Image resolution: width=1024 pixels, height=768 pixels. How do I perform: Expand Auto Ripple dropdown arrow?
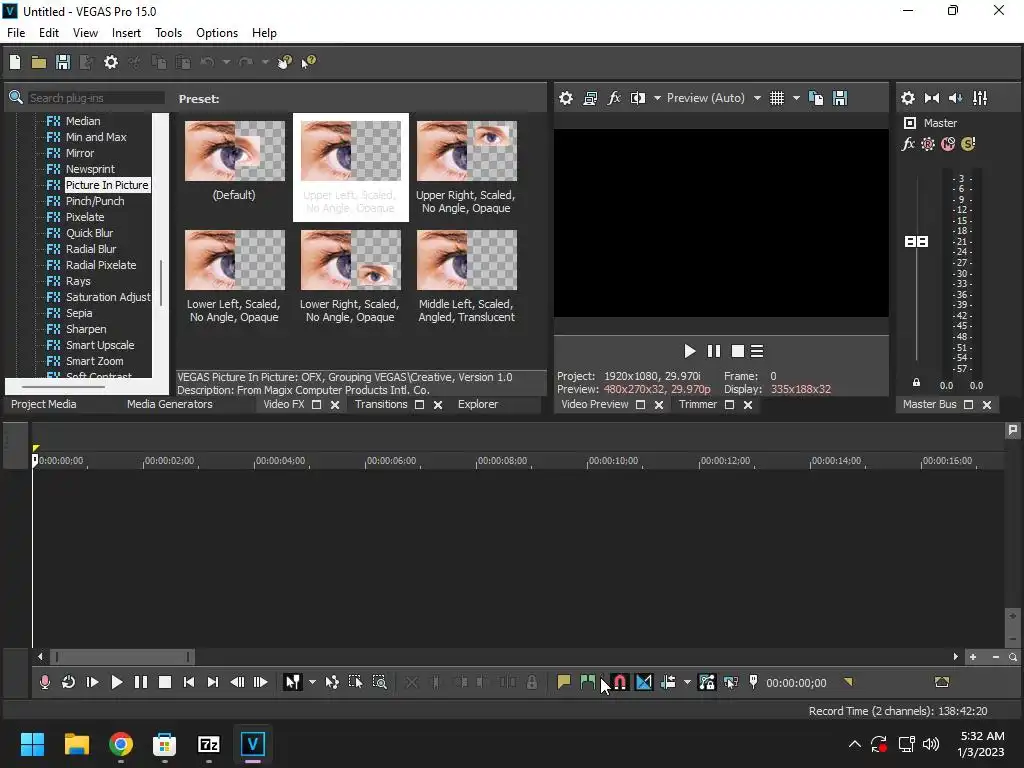[687, 682]
